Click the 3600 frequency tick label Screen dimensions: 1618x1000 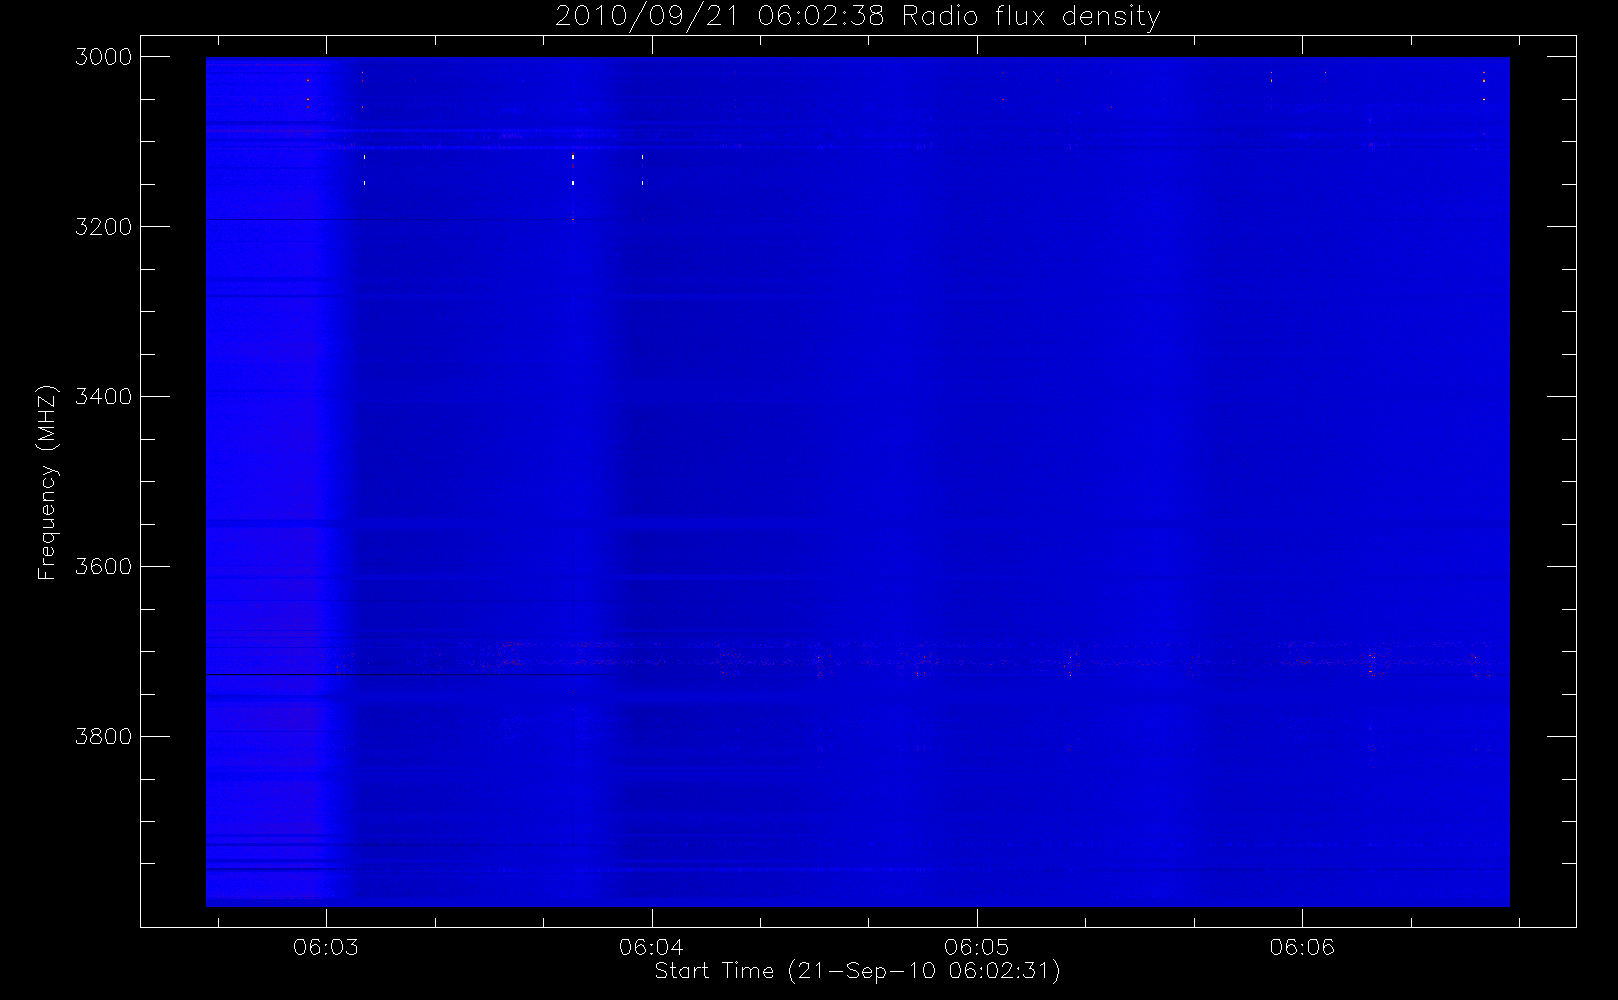click(x=104, y=567)
